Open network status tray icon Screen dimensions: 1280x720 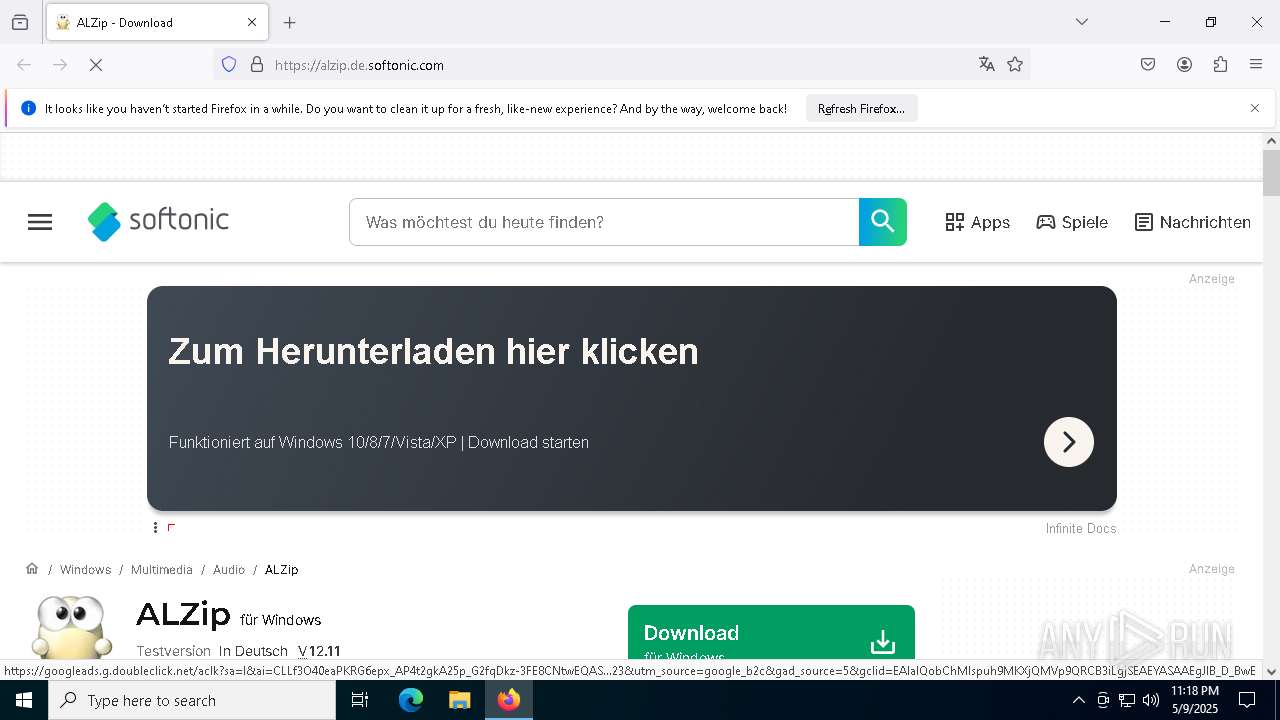click(1127, 700)
